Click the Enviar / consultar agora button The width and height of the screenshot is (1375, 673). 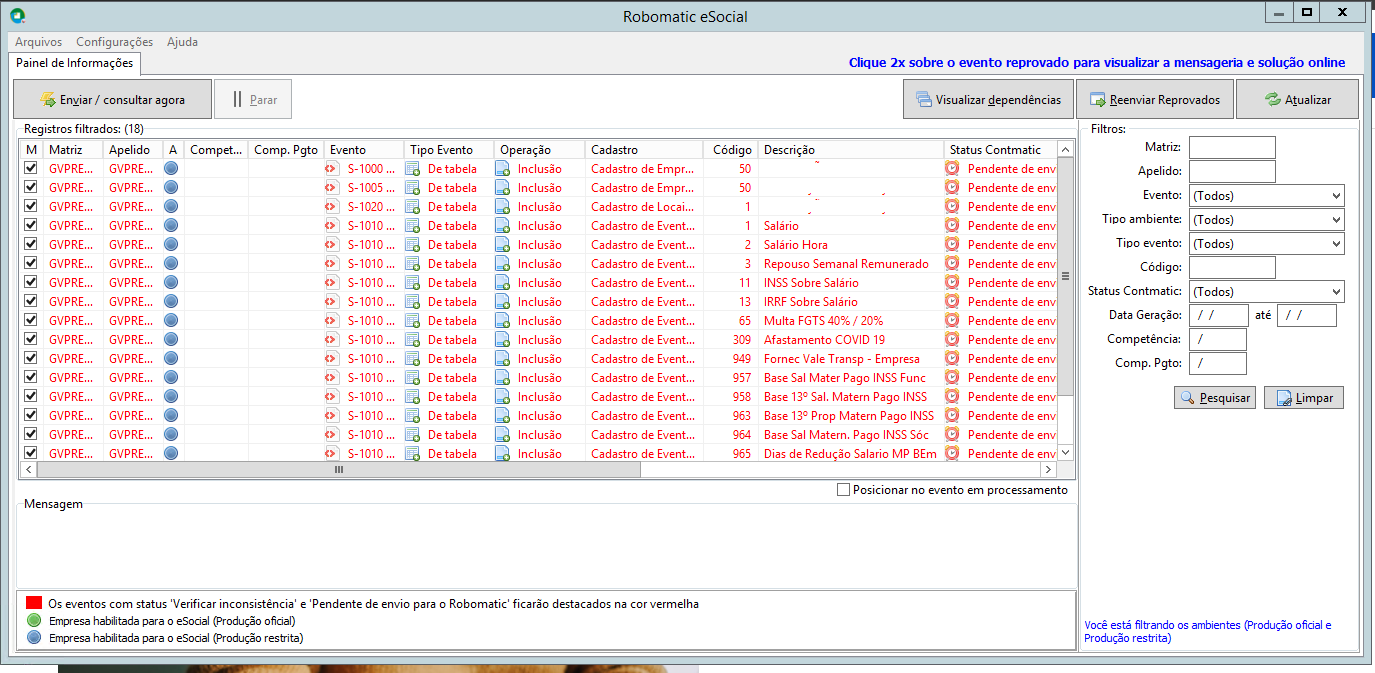coord(112,100)
